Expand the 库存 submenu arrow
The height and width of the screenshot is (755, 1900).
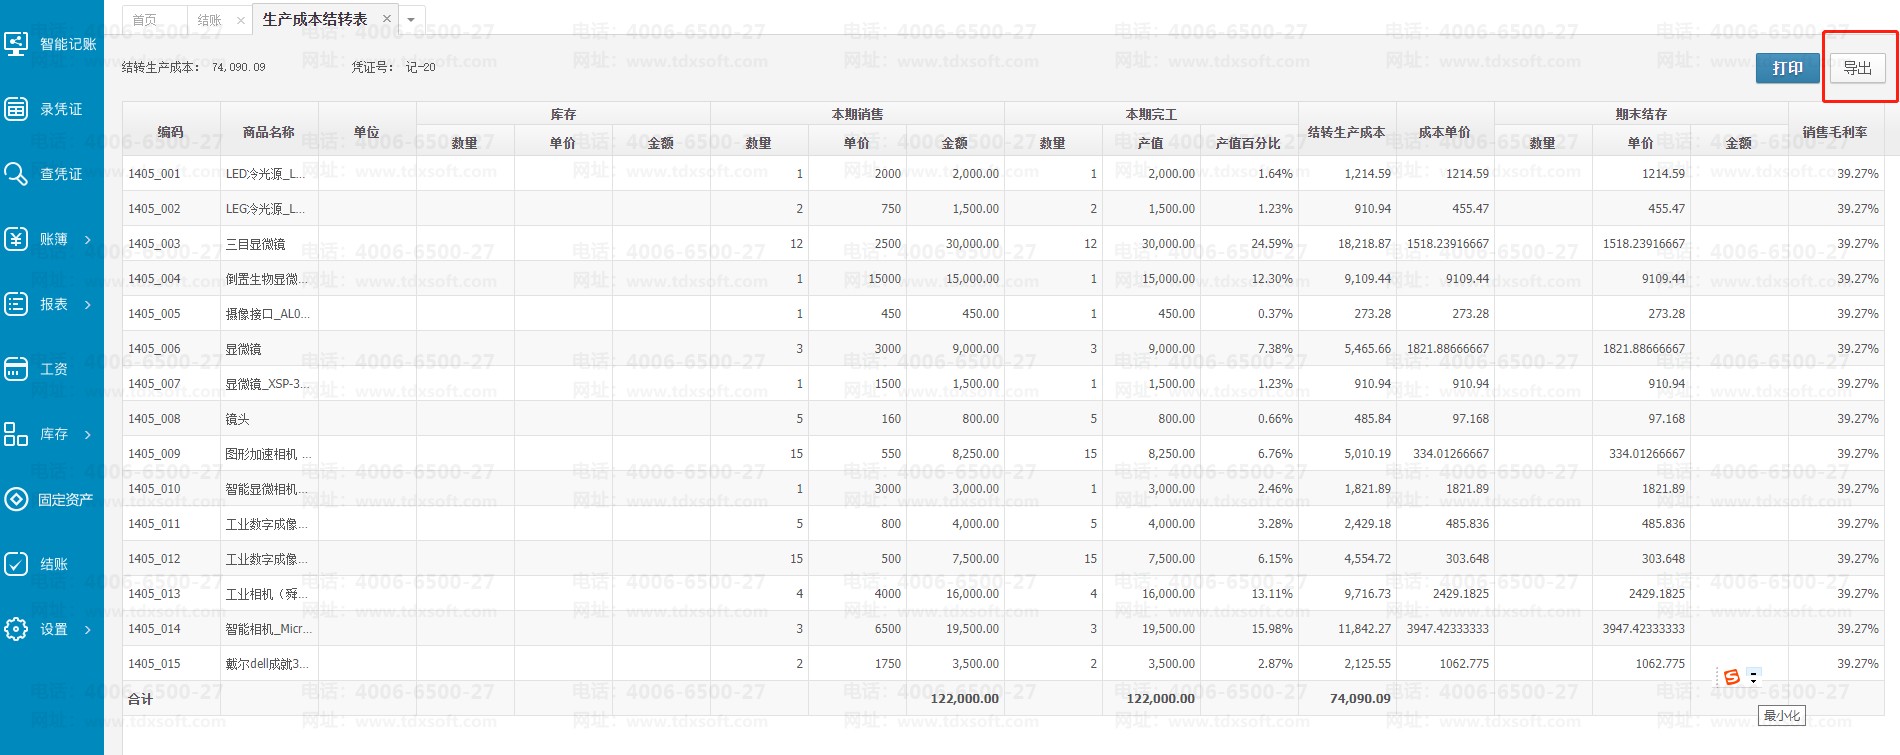tap(88, 434)
